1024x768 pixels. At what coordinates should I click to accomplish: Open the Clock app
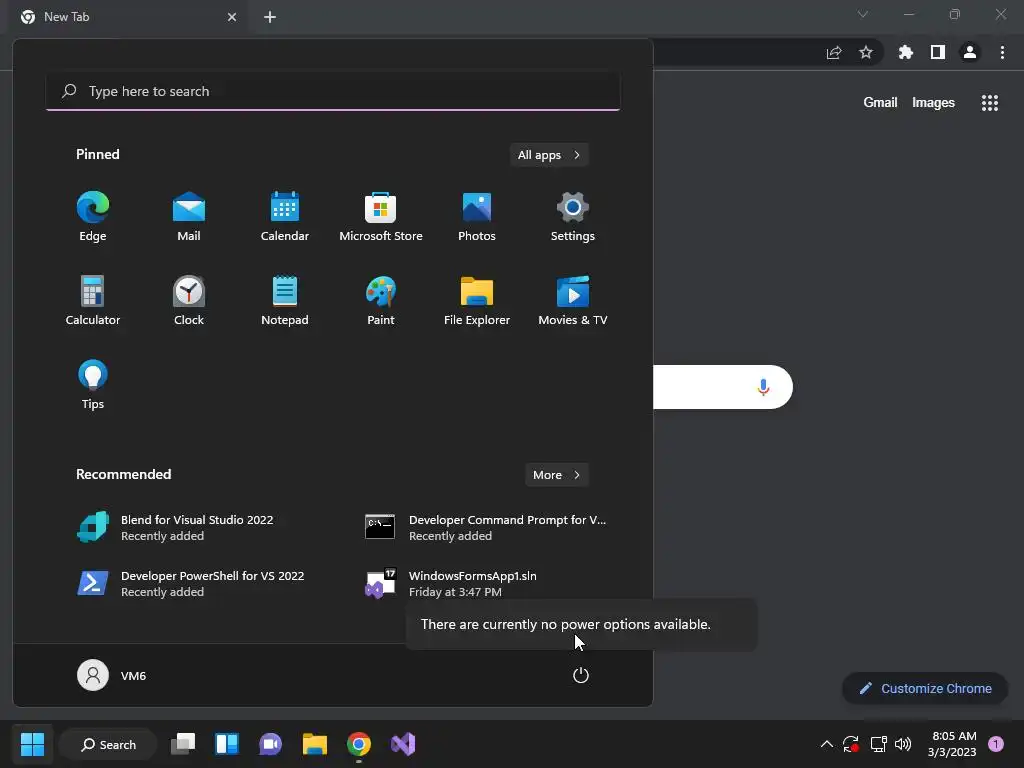coord(189,301)
